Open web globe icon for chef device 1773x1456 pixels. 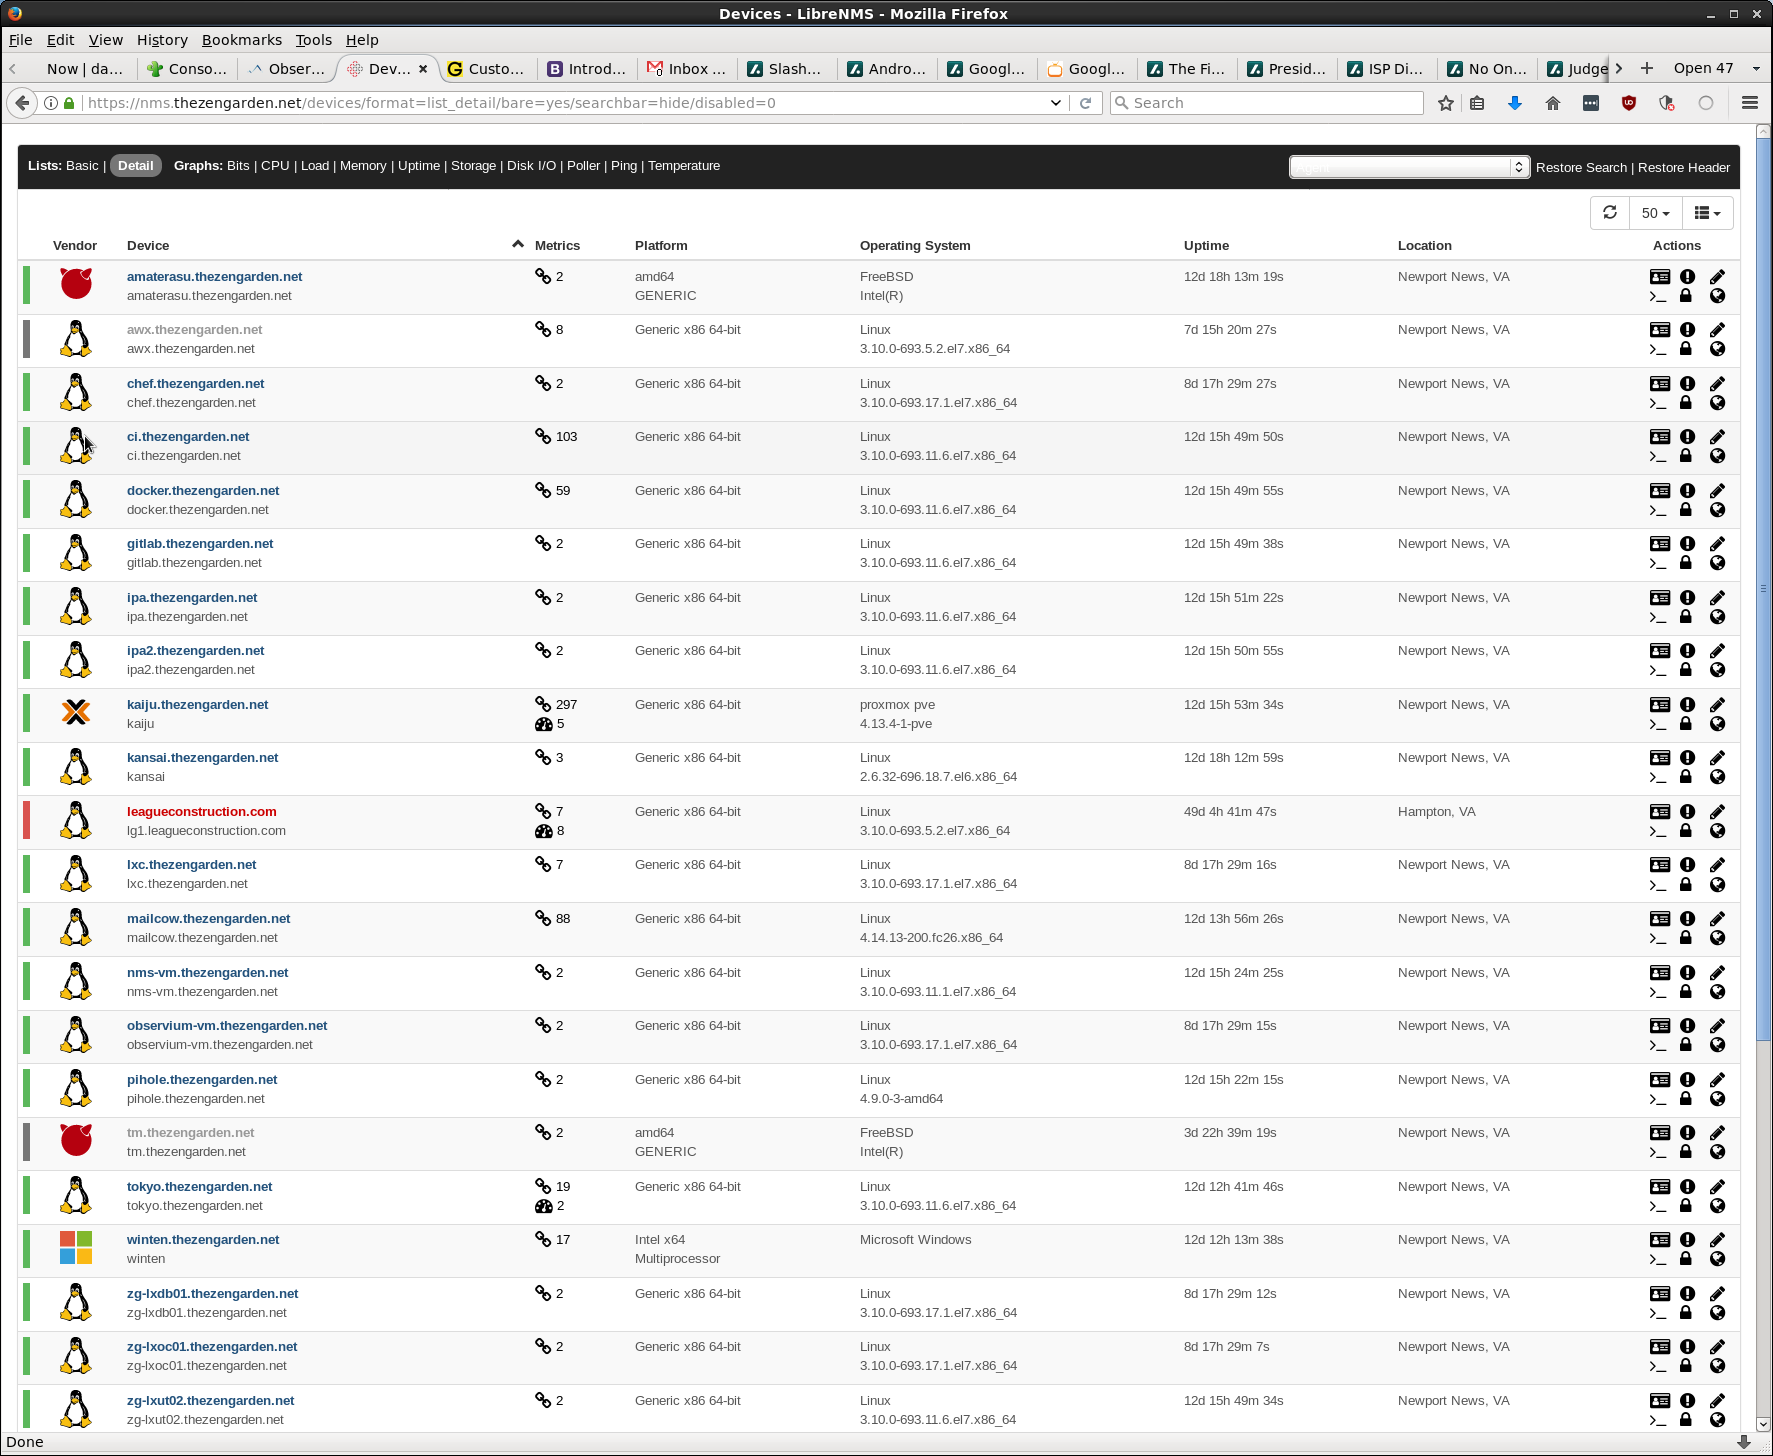pos(1717,403)
